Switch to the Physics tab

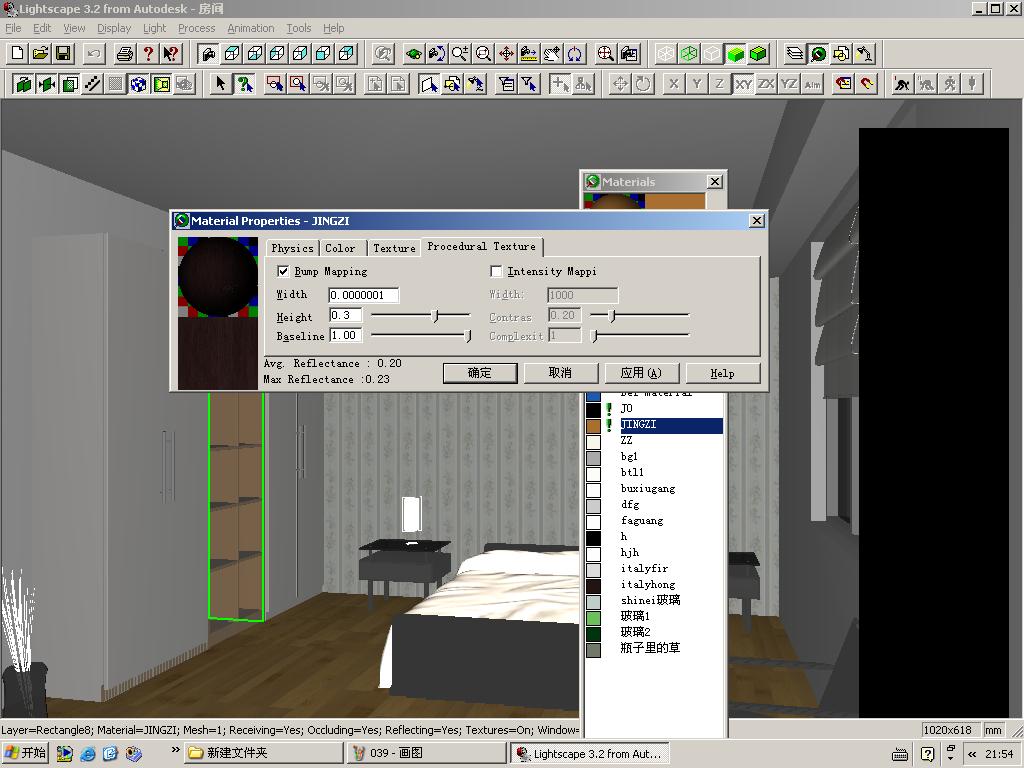pyautogui.click(x=292, y=248)
